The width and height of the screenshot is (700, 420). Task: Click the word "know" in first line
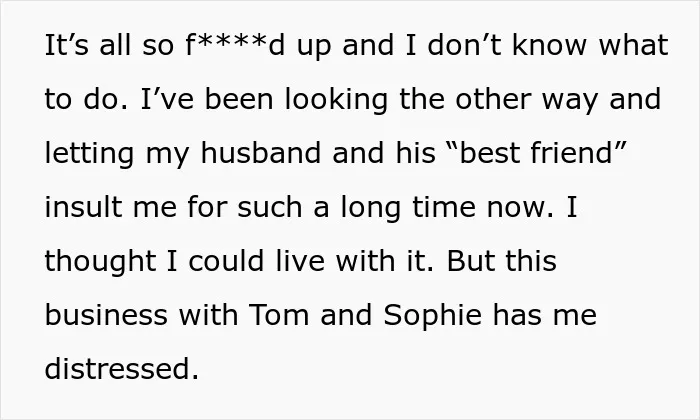(549, 45)
